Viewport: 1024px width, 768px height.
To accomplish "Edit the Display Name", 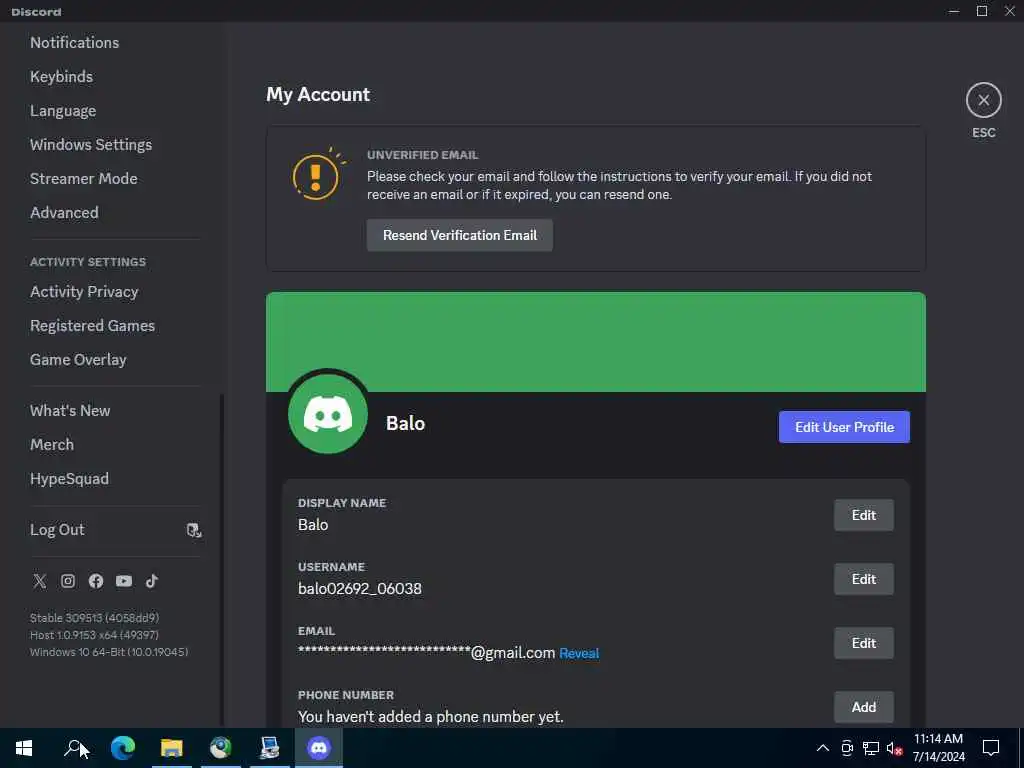I will pyautogui.click(x=863, y=515).
